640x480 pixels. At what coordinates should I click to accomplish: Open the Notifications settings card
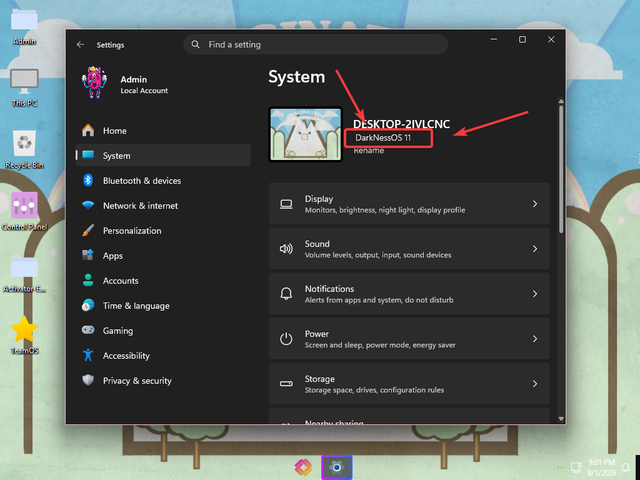pos(409,293)
